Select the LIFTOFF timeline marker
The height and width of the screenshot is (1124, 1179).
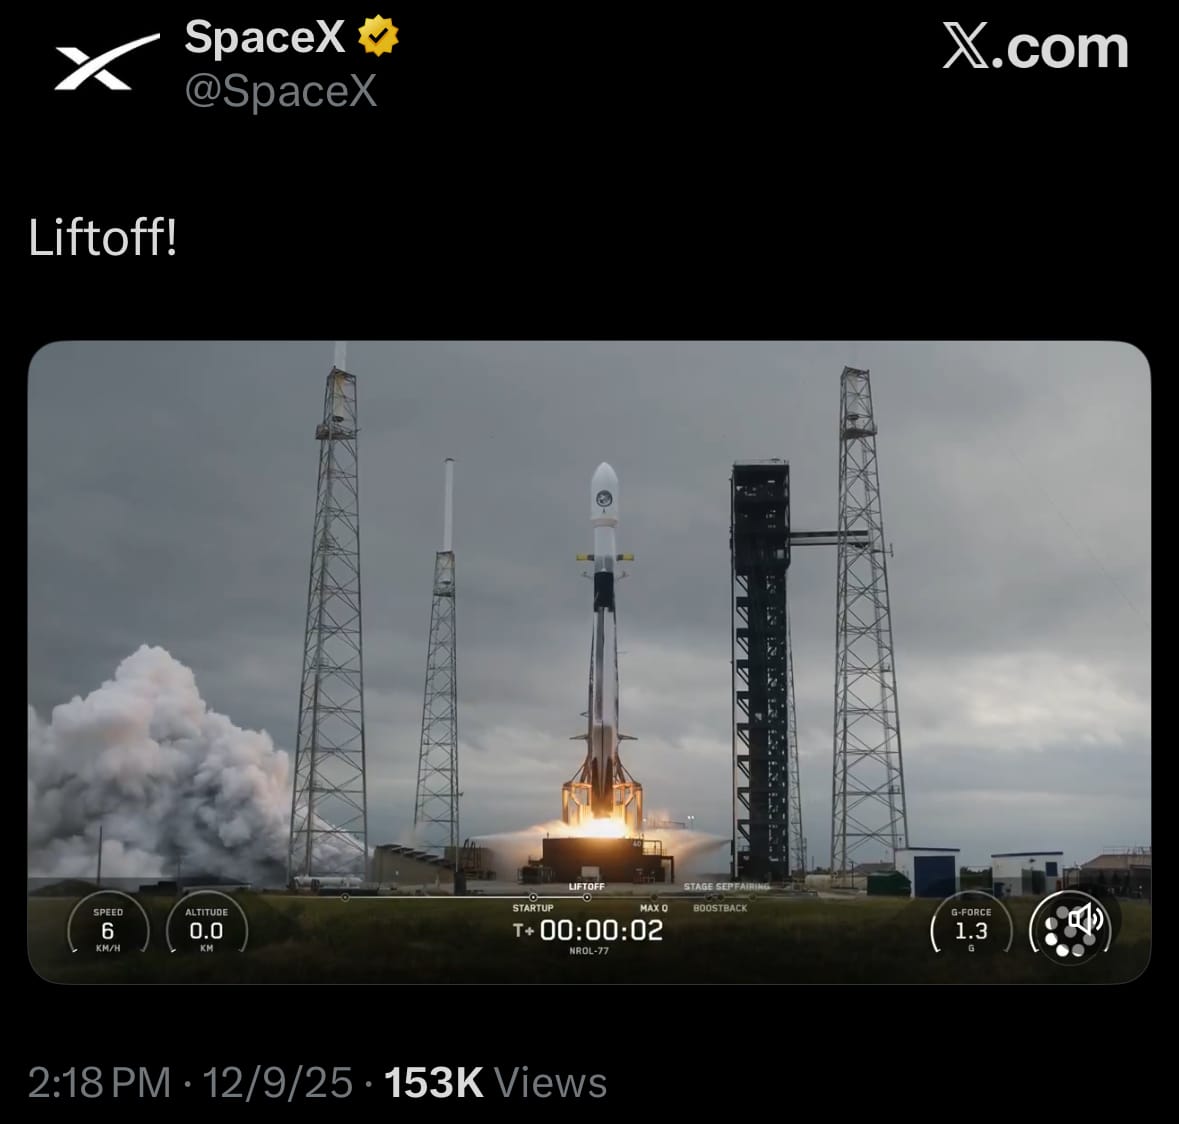[586, 892]
